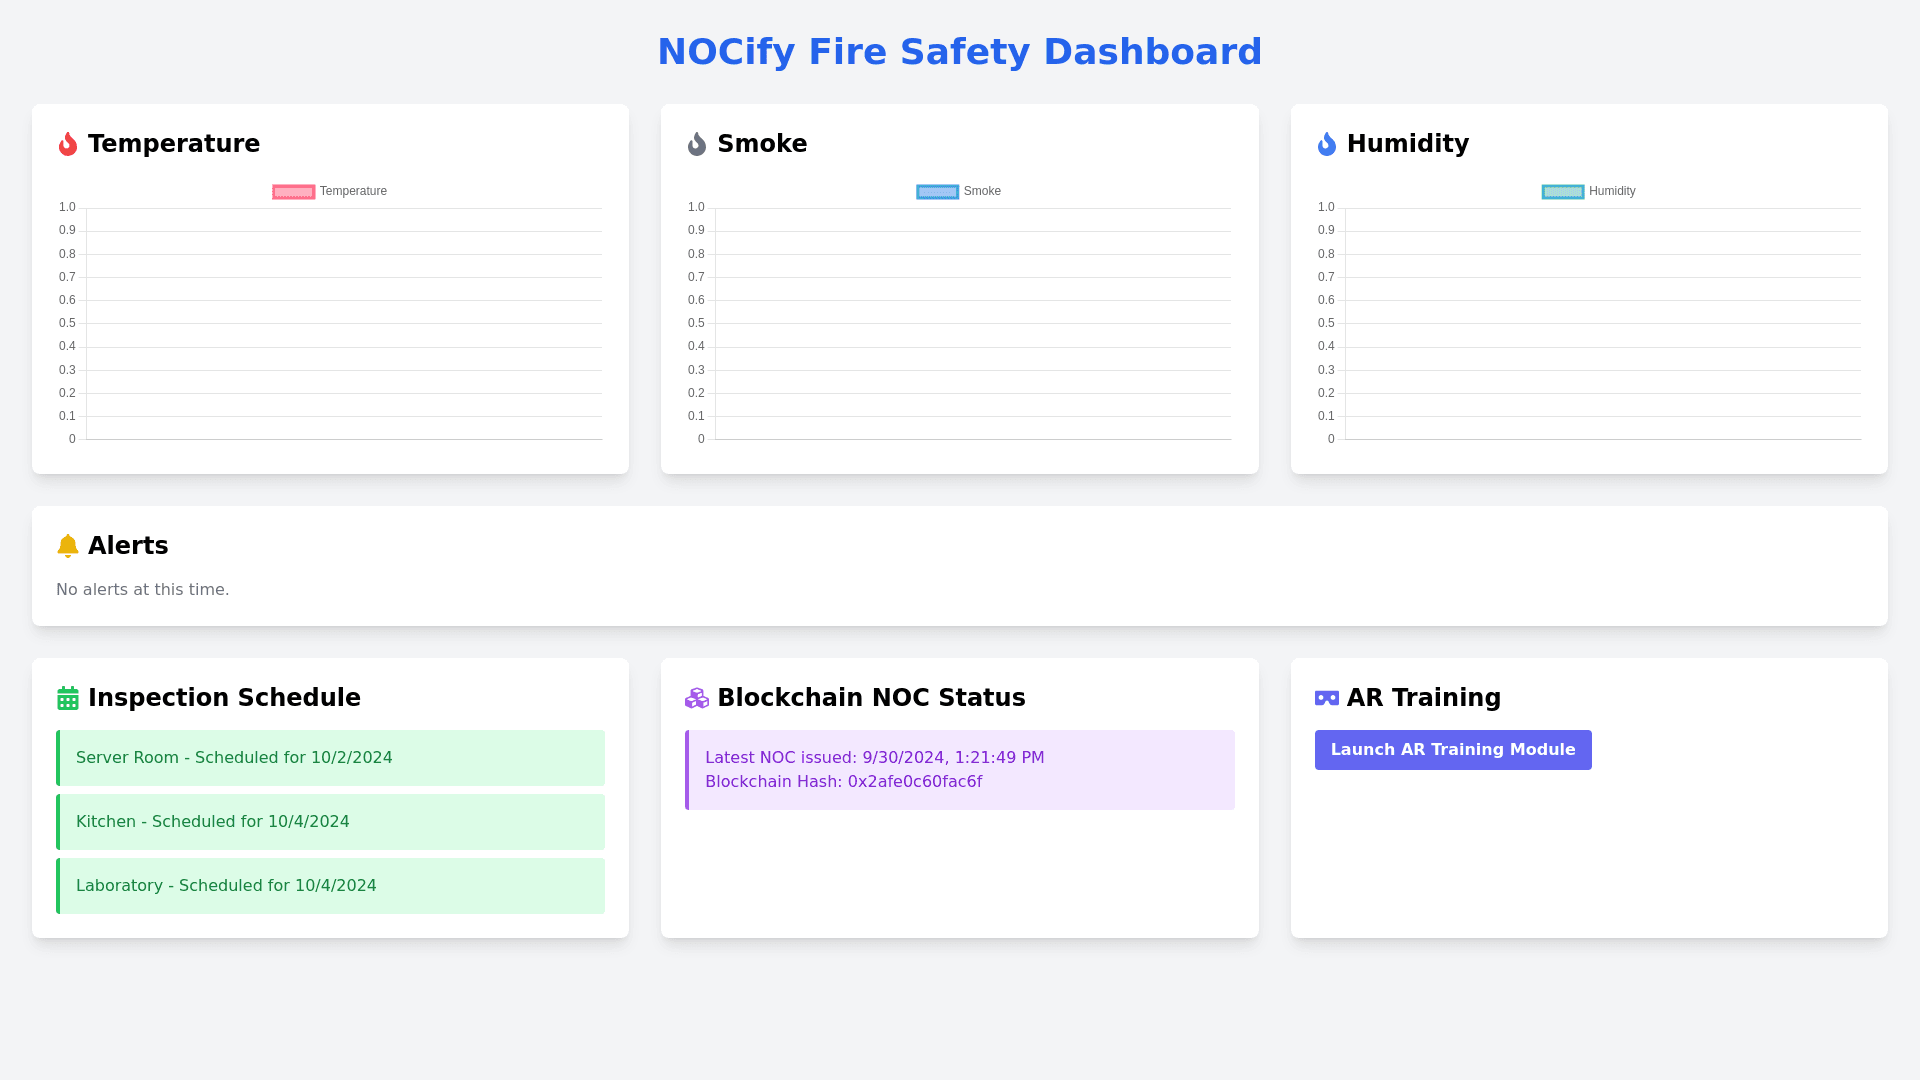
Task: Launch the AR Training Module
Action: coord(1452,750)
